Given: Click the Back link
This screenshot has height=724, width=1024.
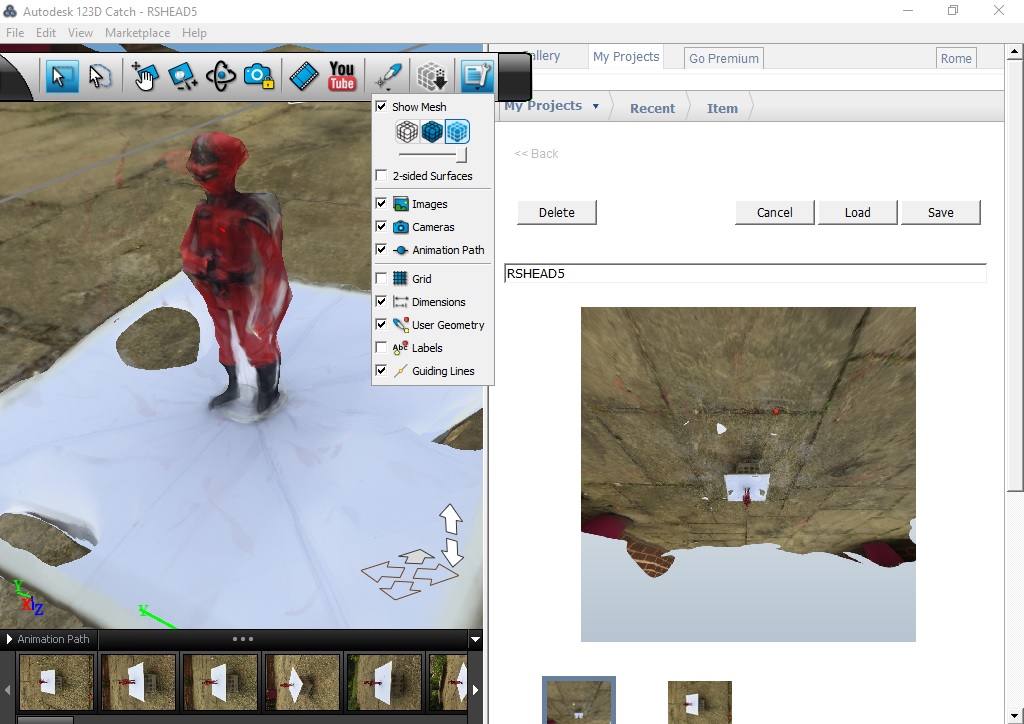Looking at the screenshot, I should pos(536,153).
